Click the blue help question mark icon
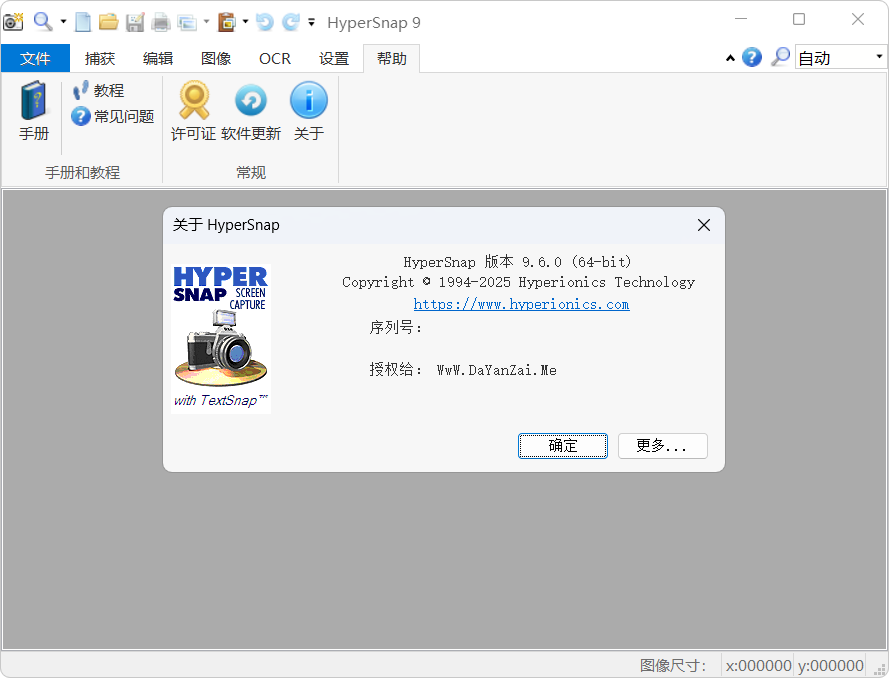 tap(752, 57)
